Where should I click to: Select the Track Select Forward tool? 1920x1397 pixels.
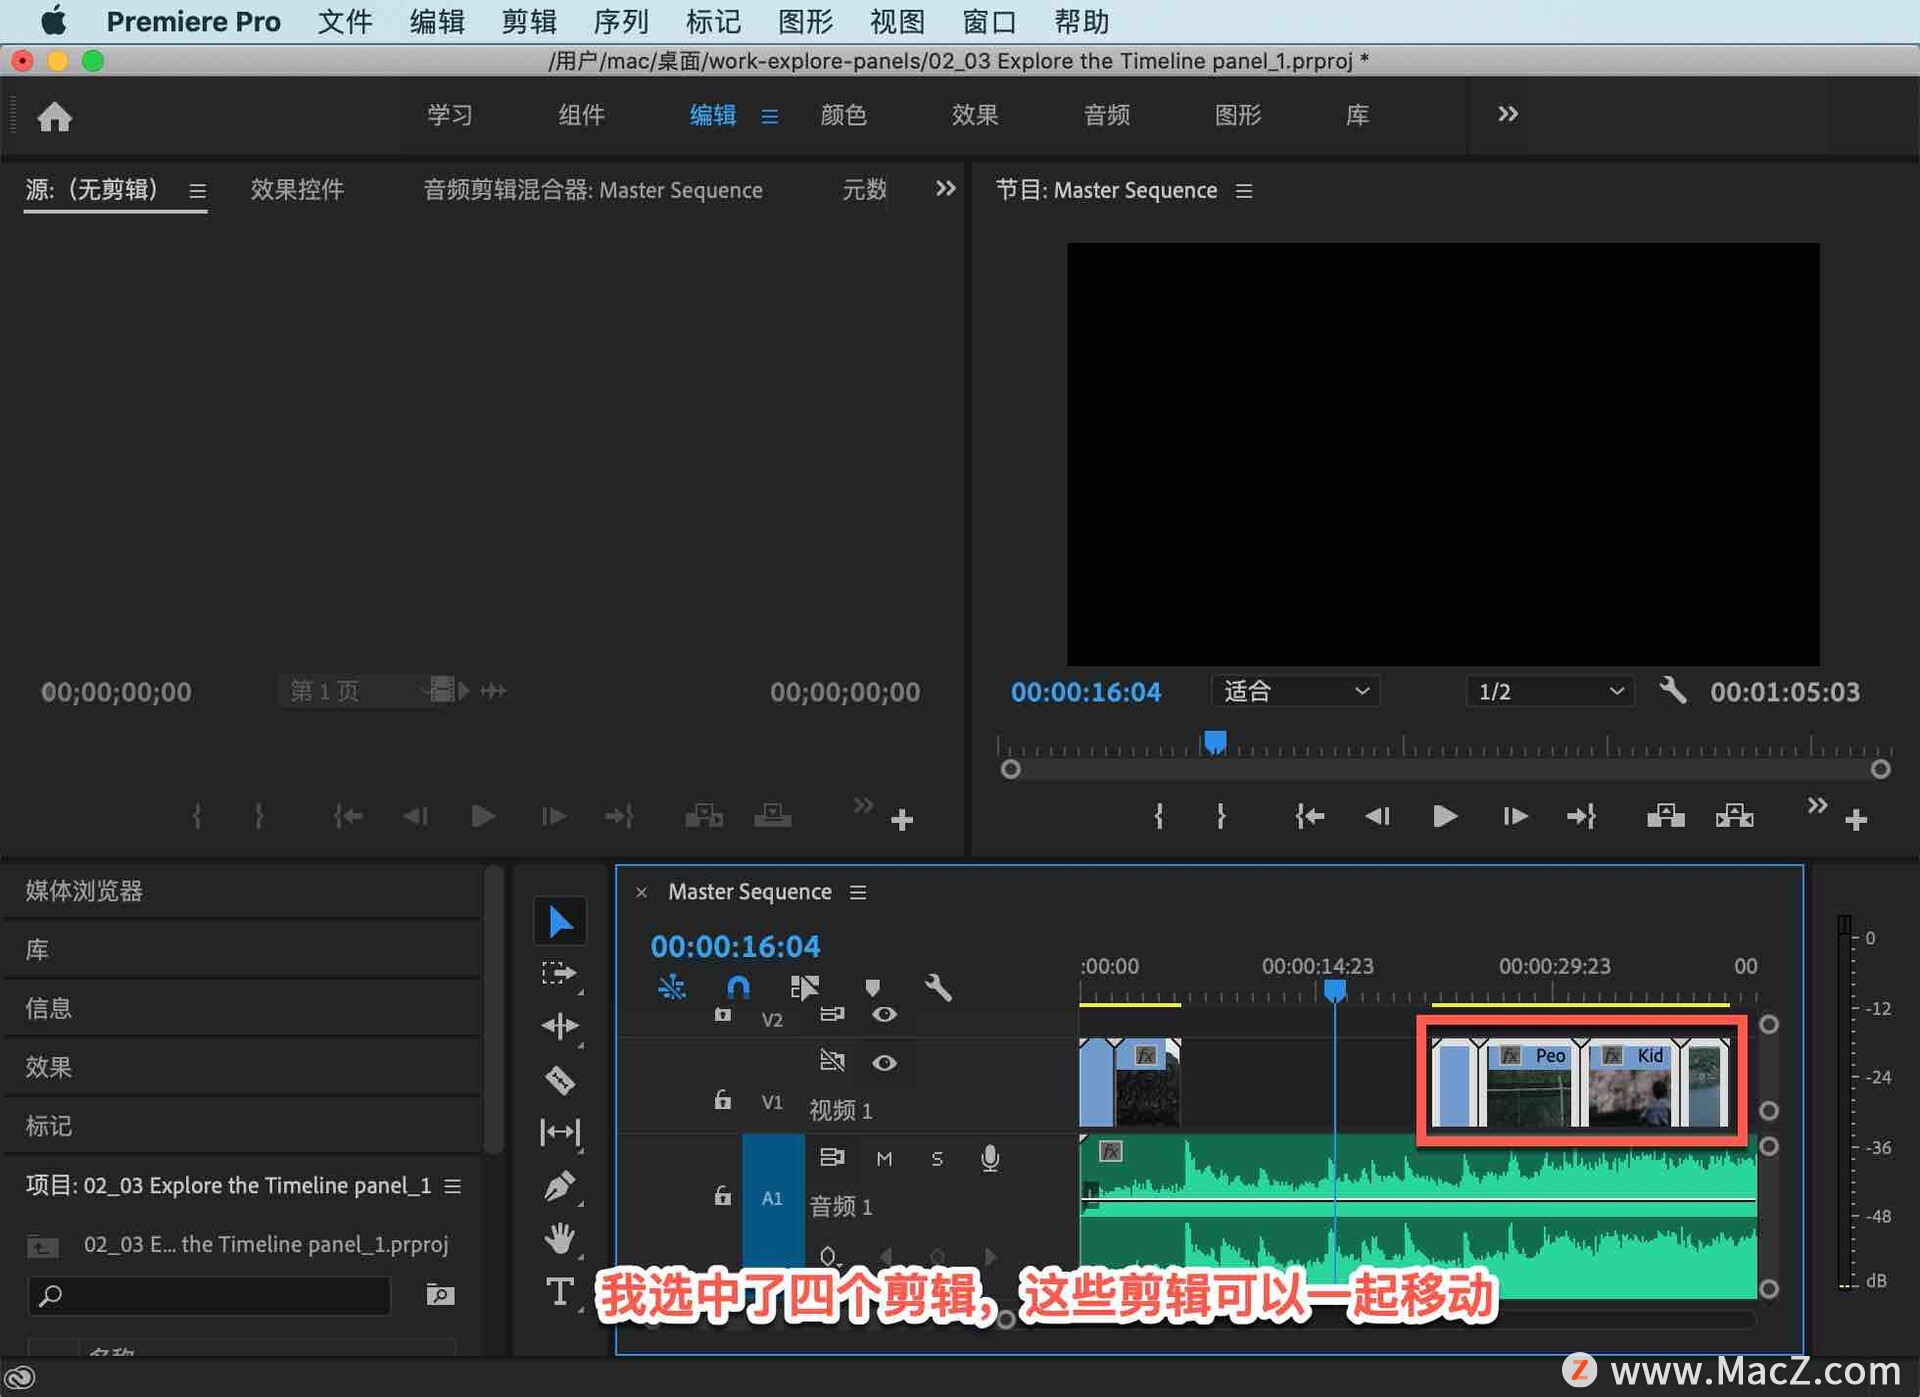pyautogui.click(x=560, y=974)
